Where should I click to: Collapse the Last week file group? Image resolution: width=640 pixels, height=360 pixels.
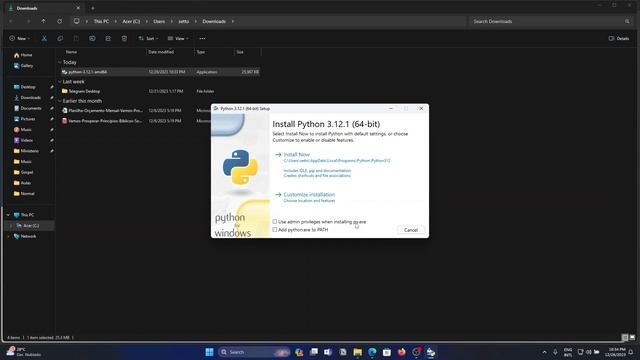[60, 82]
